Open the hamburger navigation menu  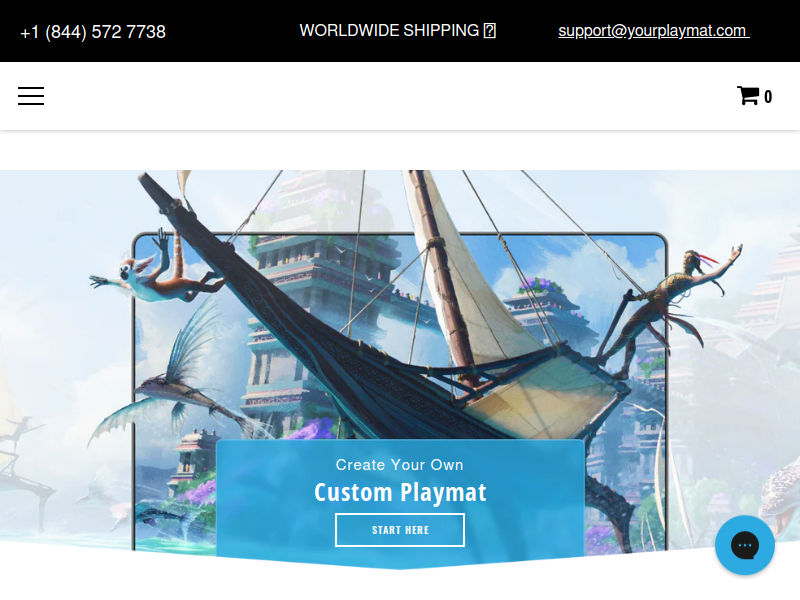[31, 96]
